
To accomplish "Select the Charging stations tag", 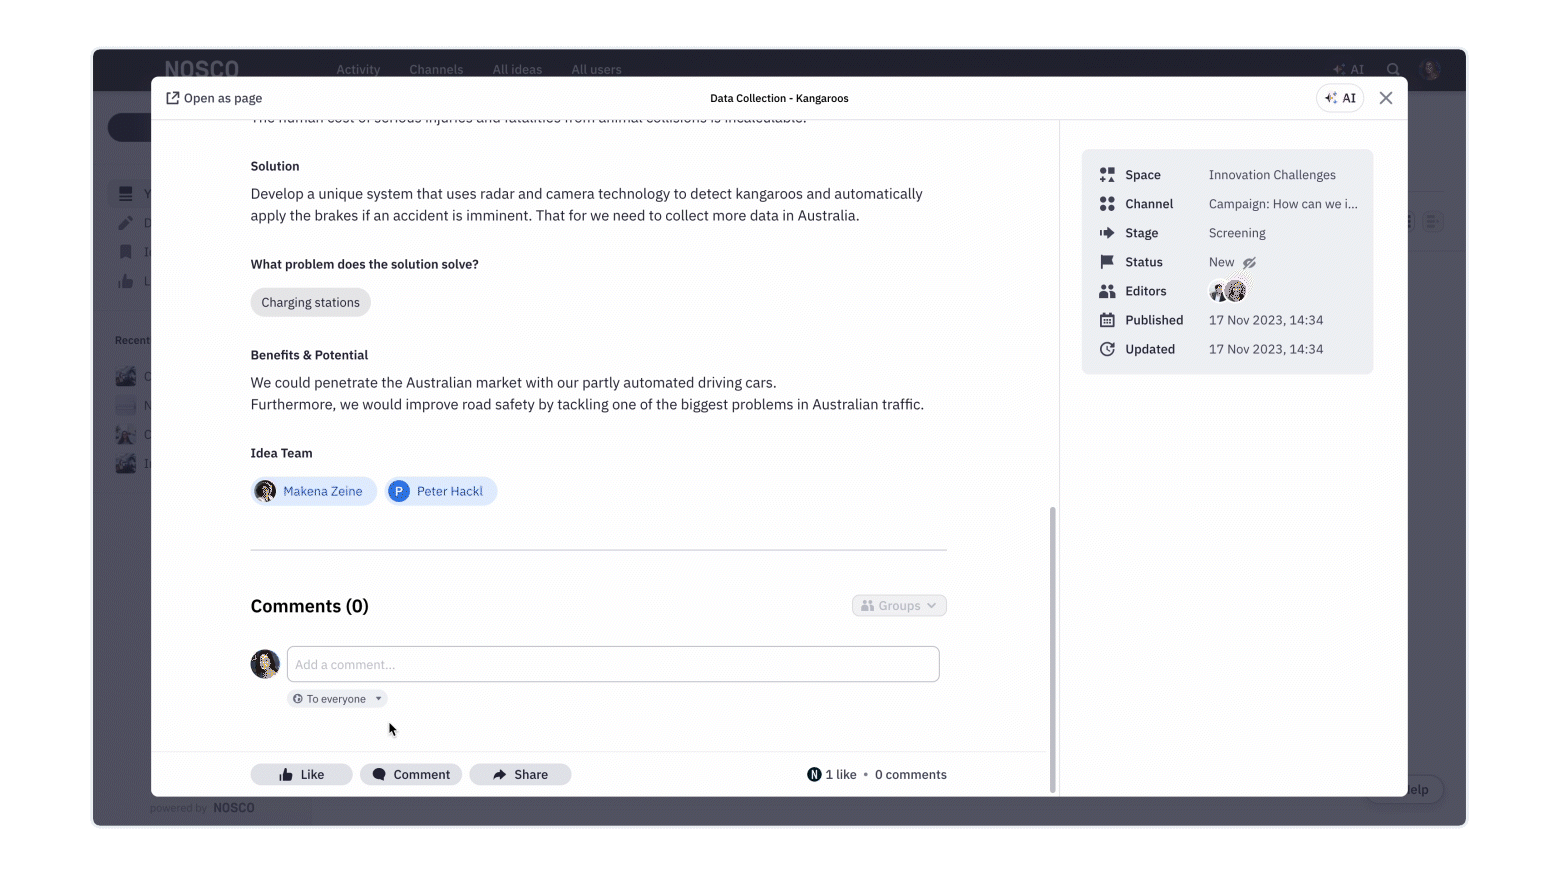I will (310, 302).
